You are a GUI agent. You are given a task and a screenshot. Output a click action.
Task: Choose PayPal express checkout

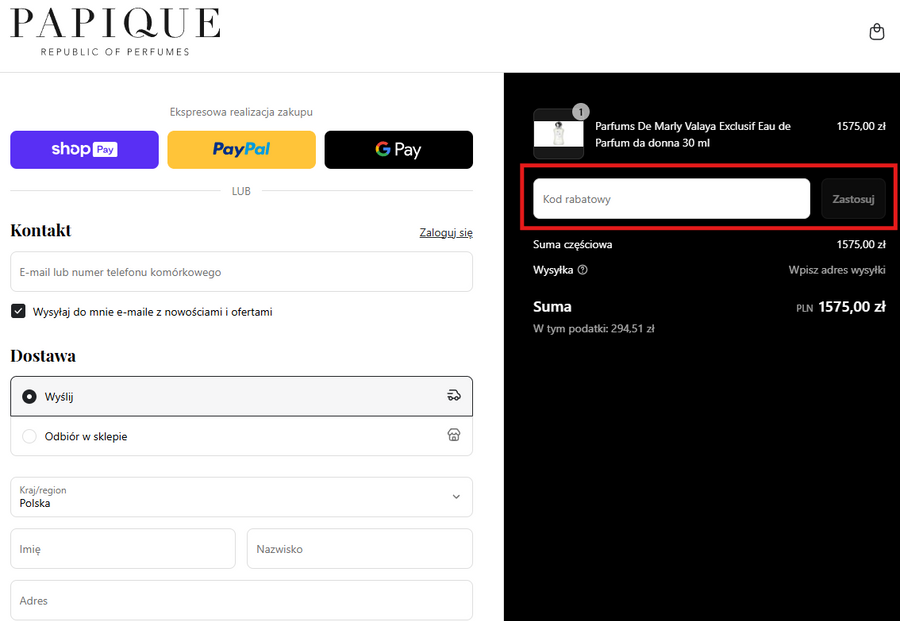[x=241, y=150]
